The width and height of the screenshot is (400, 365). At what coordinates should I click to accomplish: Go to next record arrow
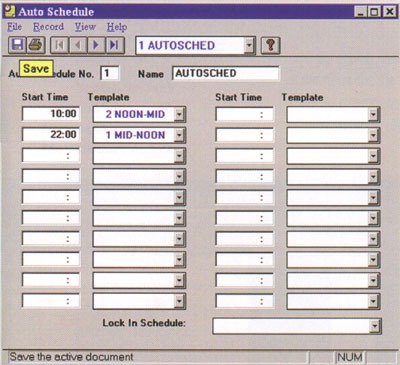pyautogui.click(x=96, y=45)
